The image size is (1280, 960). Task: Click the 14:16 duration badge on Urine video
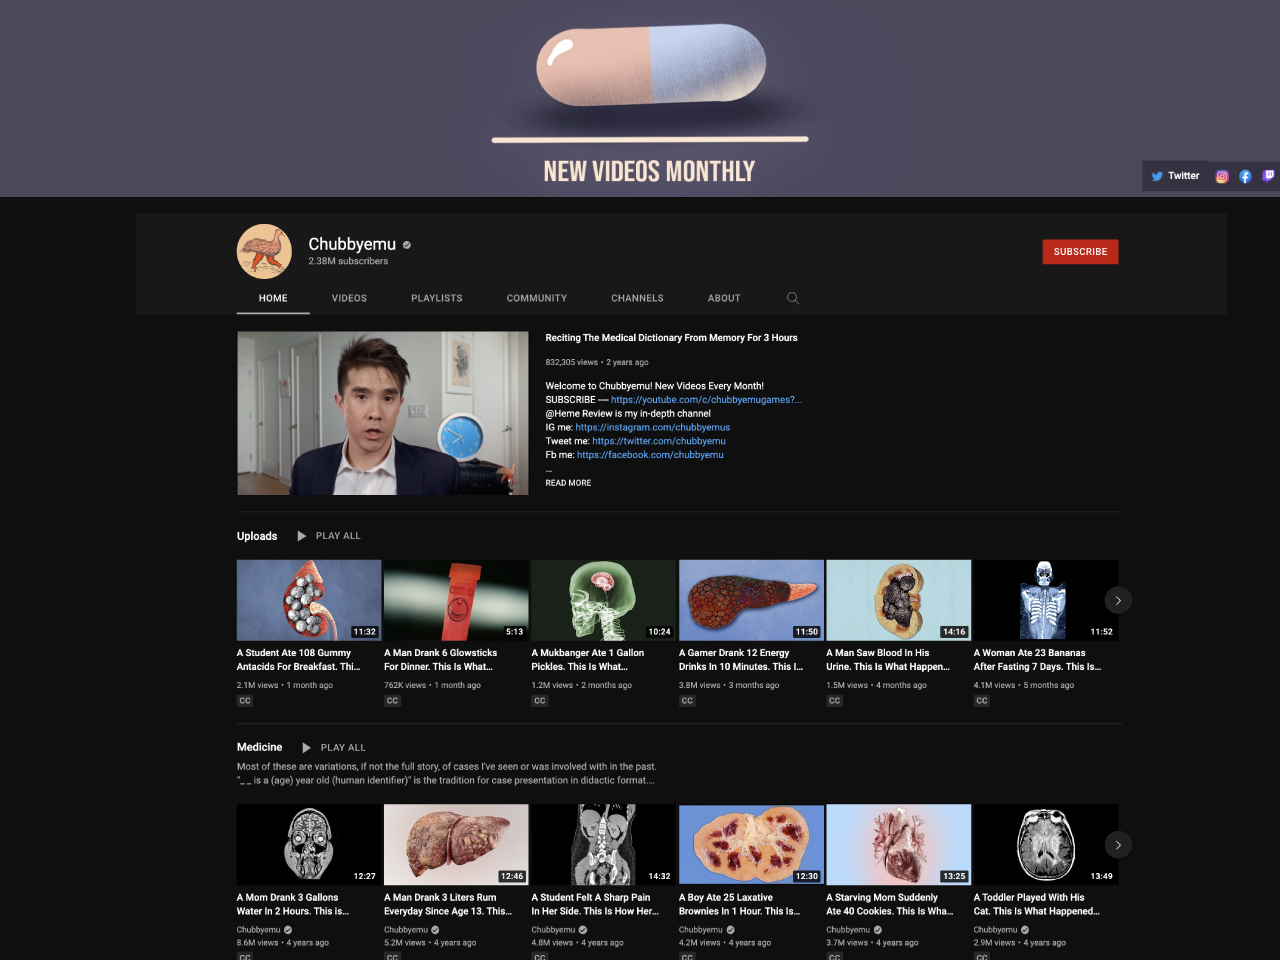(954, 632)
